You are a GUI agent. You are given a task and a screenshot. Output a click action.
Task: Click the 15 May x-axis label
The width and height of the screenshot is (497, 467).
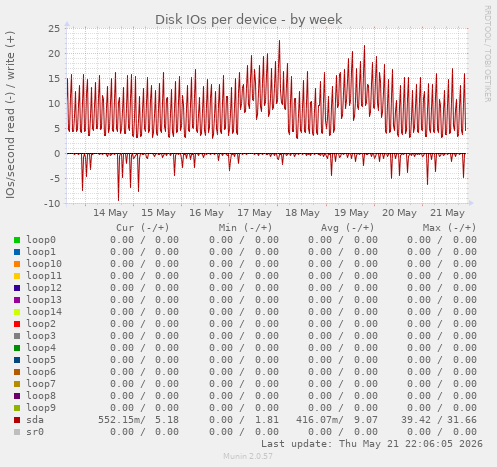coord(158,213)
